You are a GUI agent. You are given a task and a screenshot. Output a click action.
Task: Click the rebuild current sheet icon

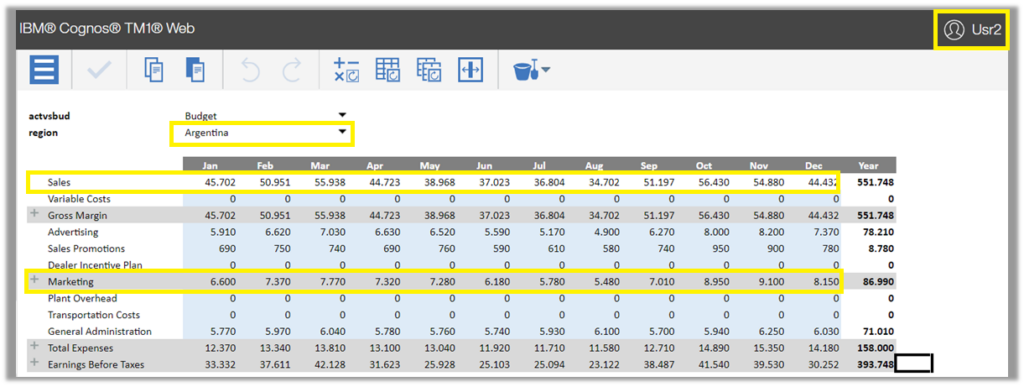point(388,70)
